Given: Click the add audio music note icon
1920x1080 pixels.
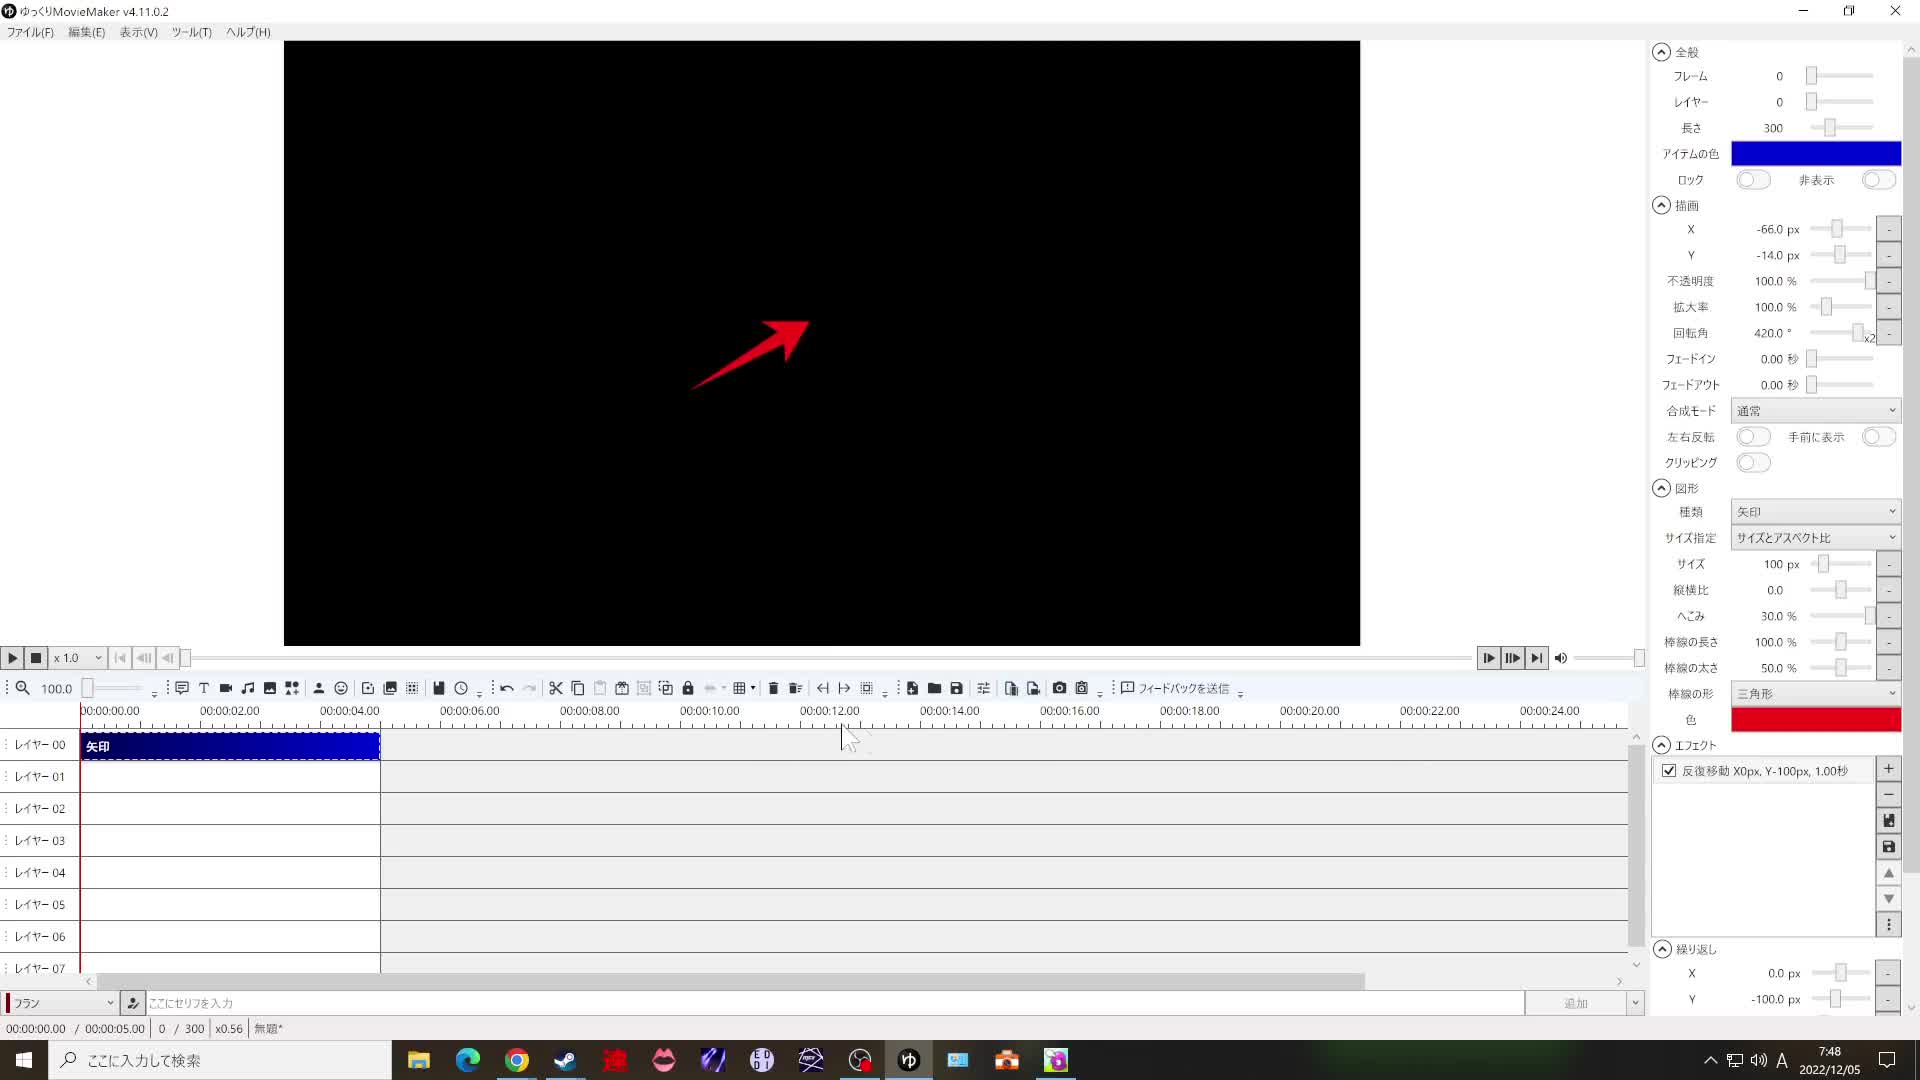Looking at the screenshot, I should tap(248, 688).
